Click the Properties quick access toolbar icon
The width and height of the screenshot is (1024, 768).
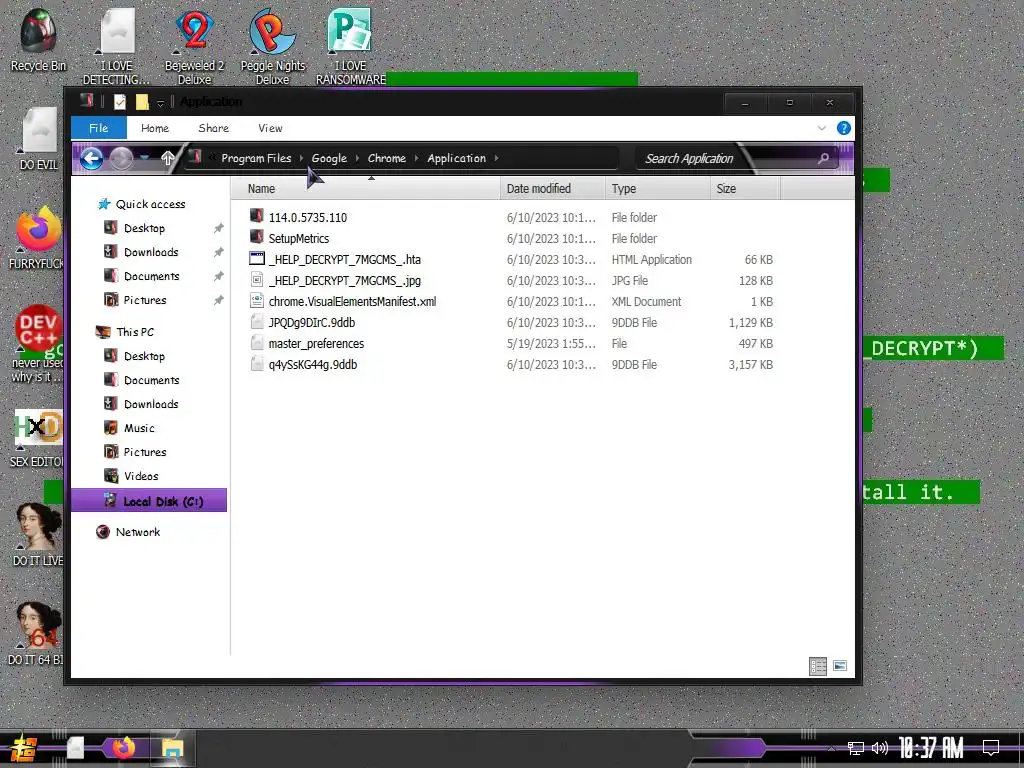[x=120, y=102]
